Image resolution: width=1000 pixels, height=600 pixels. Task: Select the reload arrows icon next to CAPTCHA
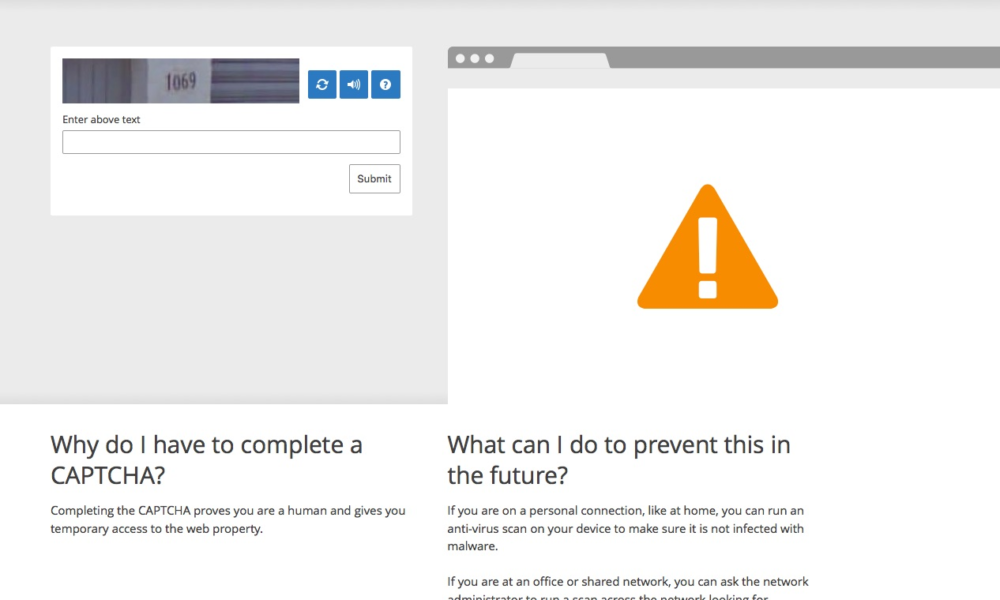[x=321, y=84]
